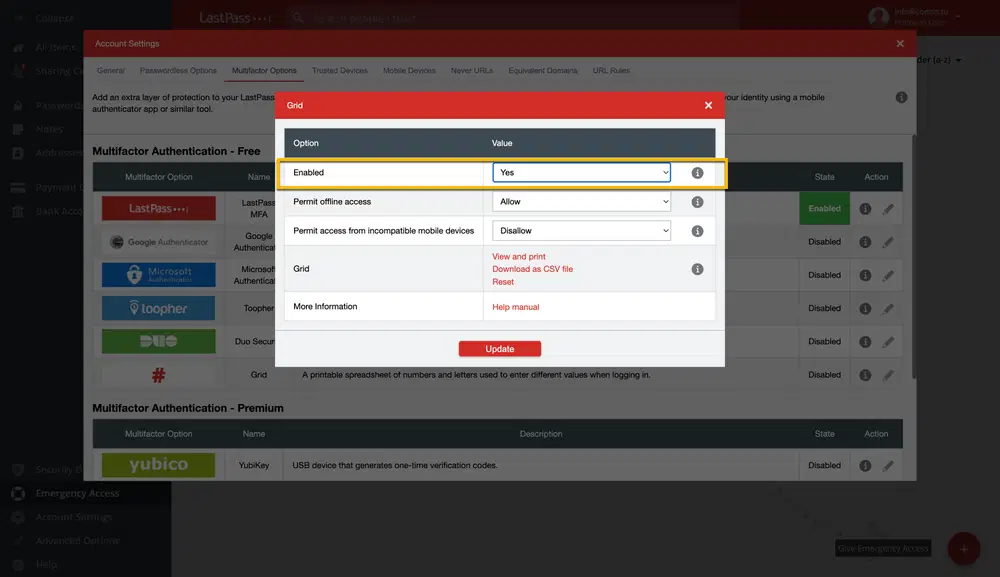Viewport: 1000px width, 577px height.
Task: Edit Duo Security settings pencil
Action: click(x=888, y=341)
